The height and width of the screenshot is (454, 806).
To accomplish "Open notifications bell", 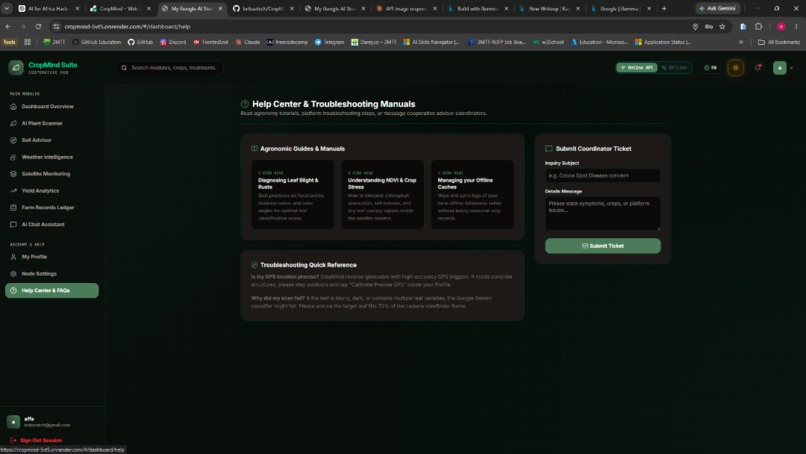I will click(758, 67).
